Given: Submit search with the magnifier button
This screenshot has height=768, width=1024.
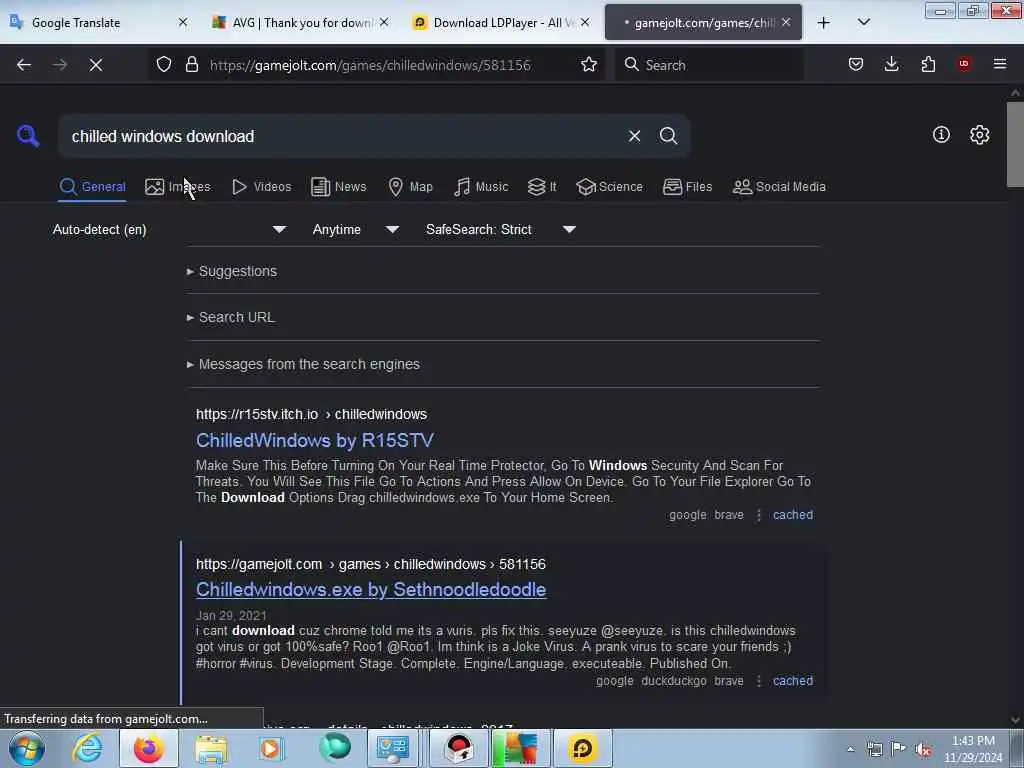Looking at the screenshot, I should [x=668, y=136].
